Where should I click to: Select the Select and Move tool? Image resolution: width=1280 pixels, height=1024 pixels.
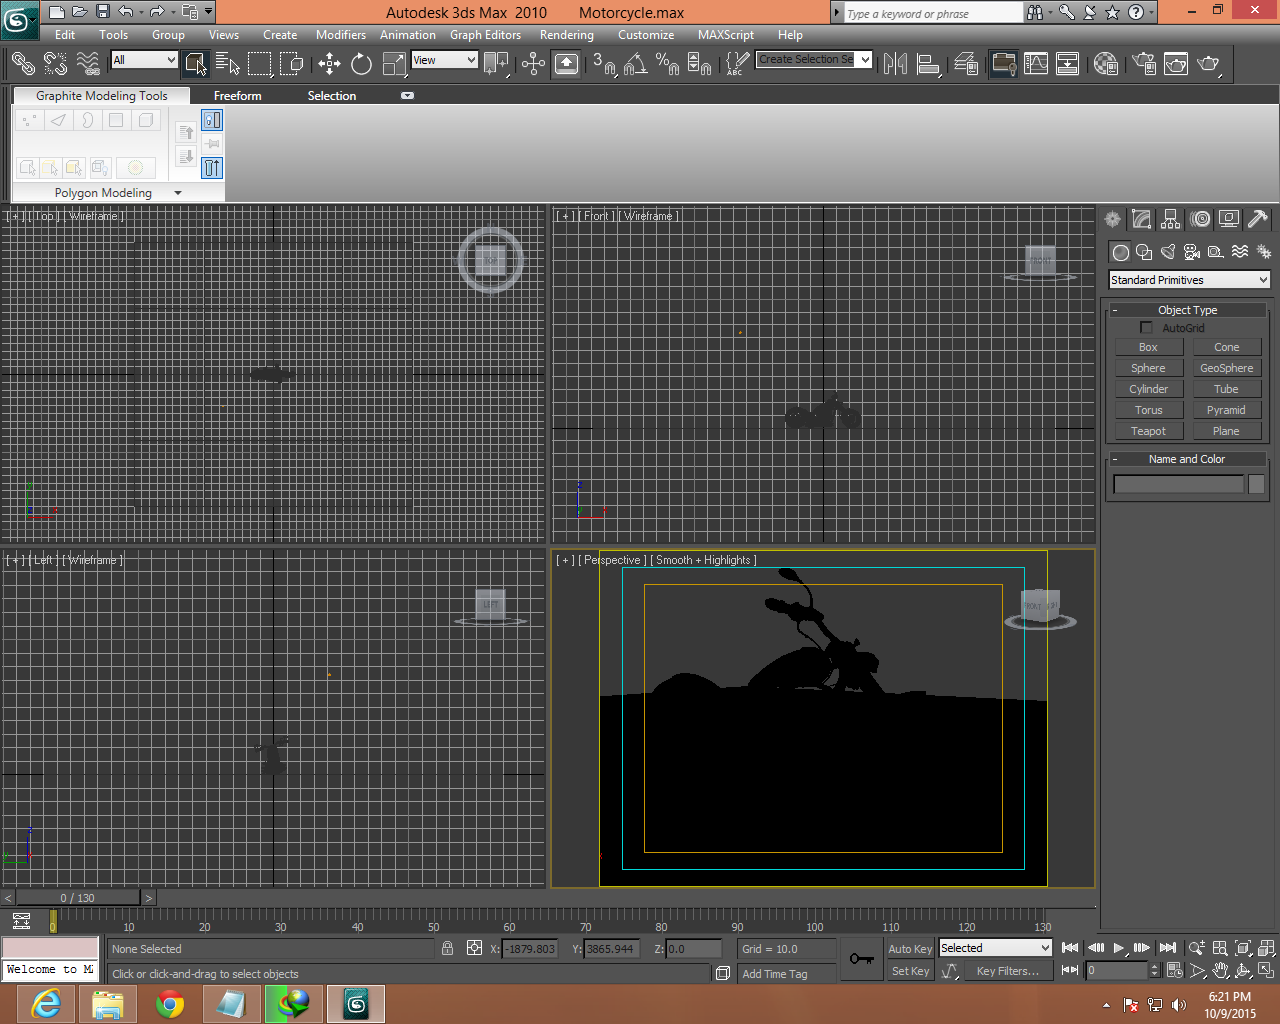[329, 64]
